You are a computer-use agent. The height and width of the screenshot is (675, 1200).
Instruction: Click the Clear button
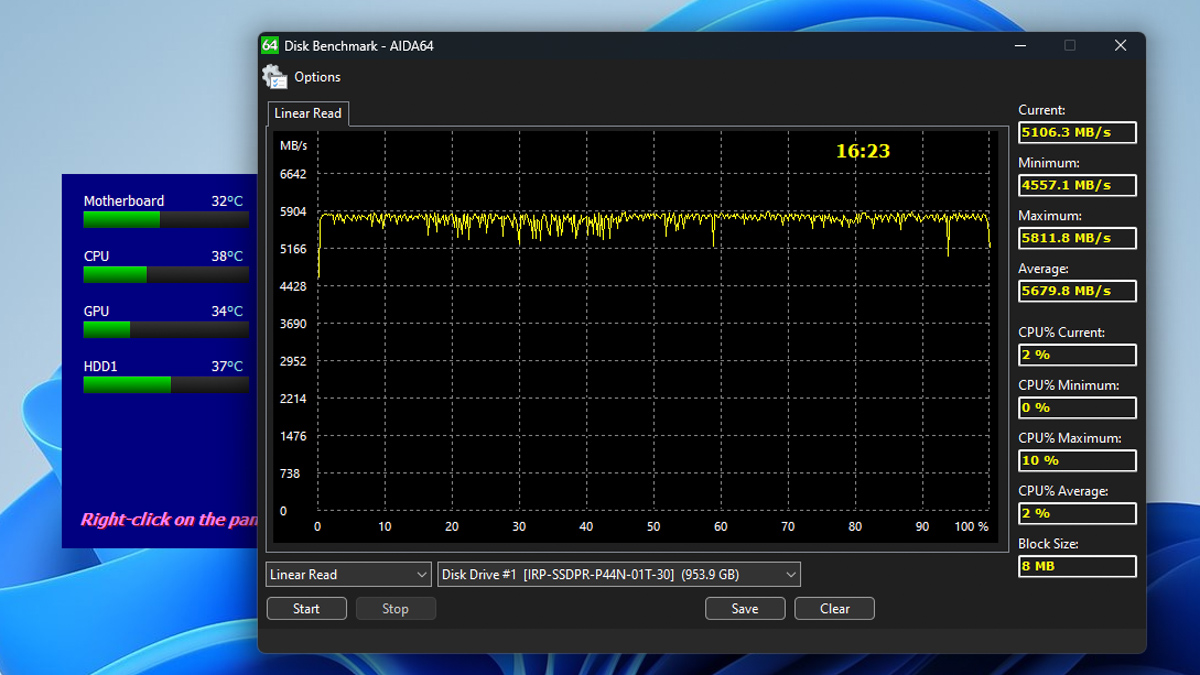point(835,608)
